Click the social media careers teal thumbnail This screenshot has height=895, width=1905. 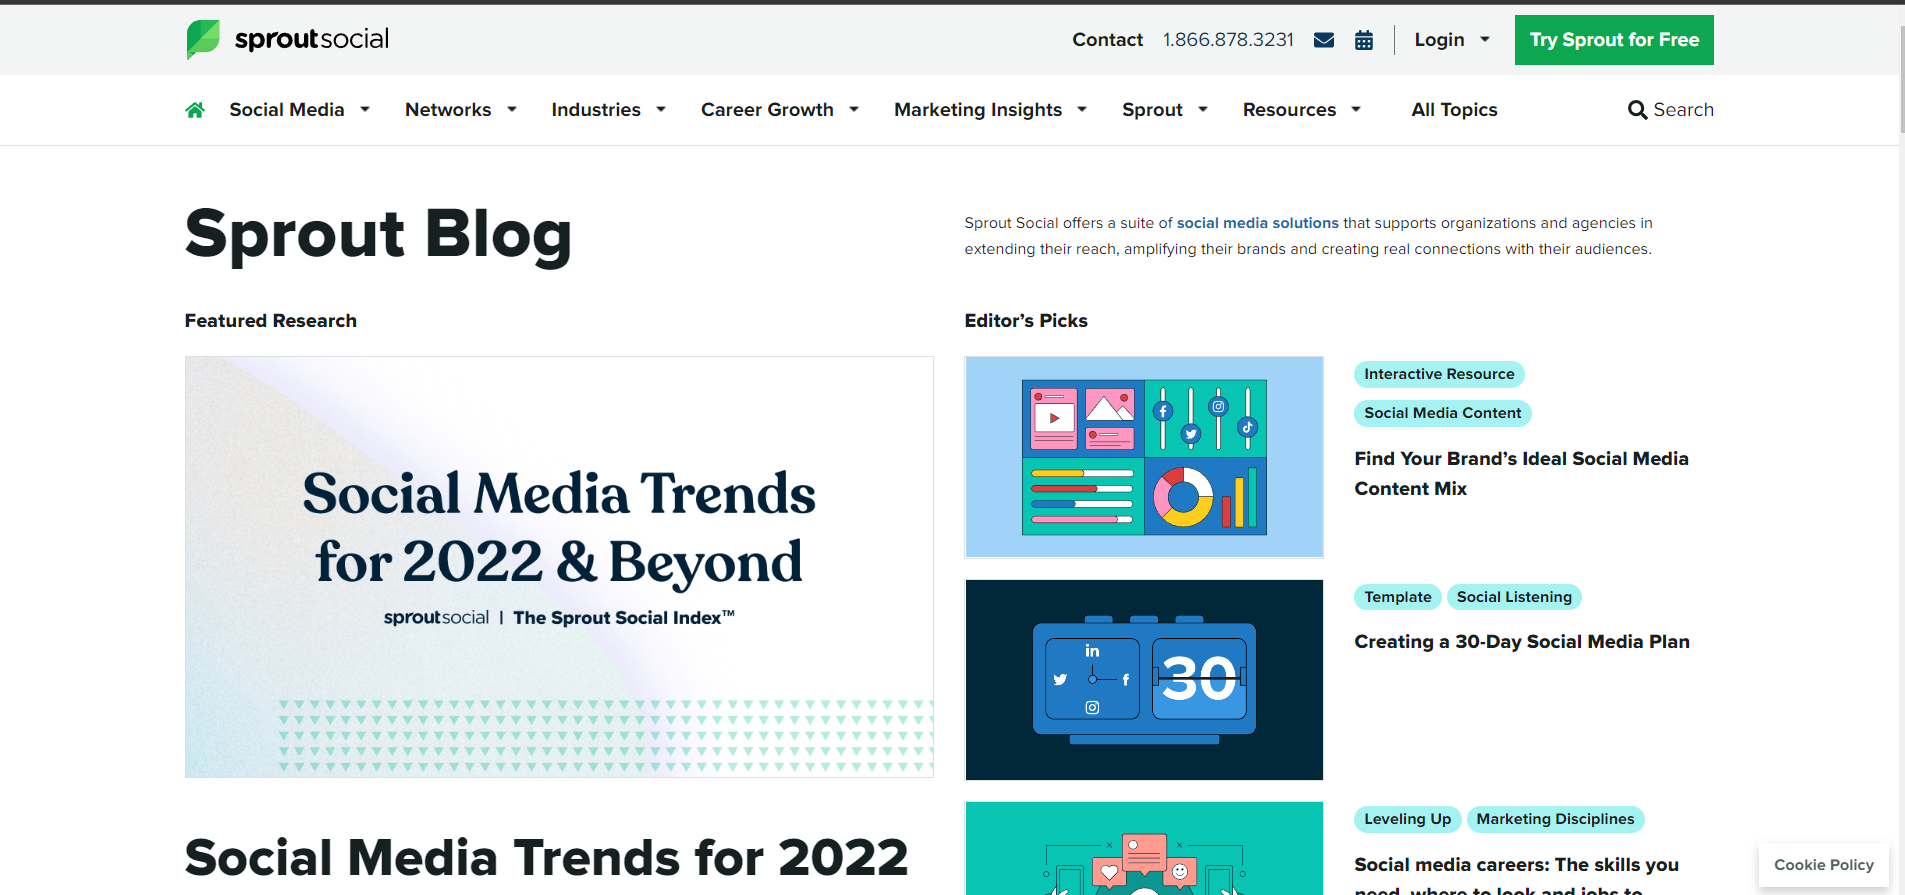pyautogui.click(x=1144, y=848)
